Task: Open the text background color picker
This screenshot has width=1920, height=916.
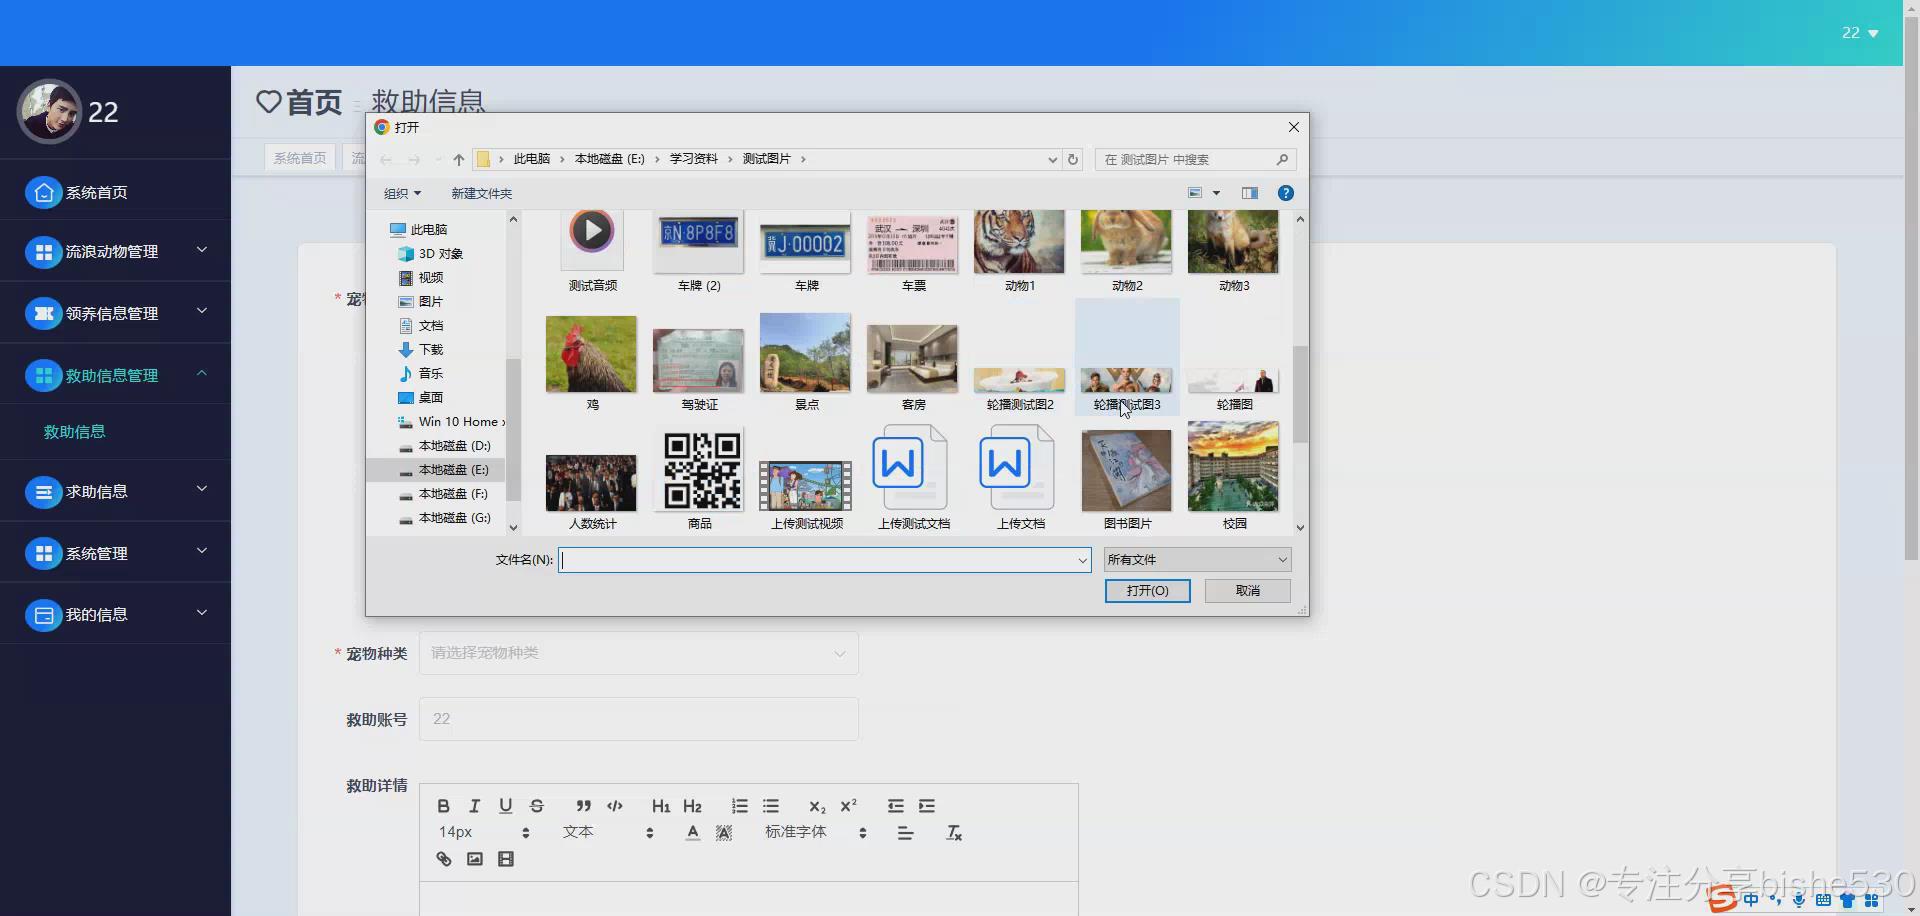Action: click(x=724, y=833)
